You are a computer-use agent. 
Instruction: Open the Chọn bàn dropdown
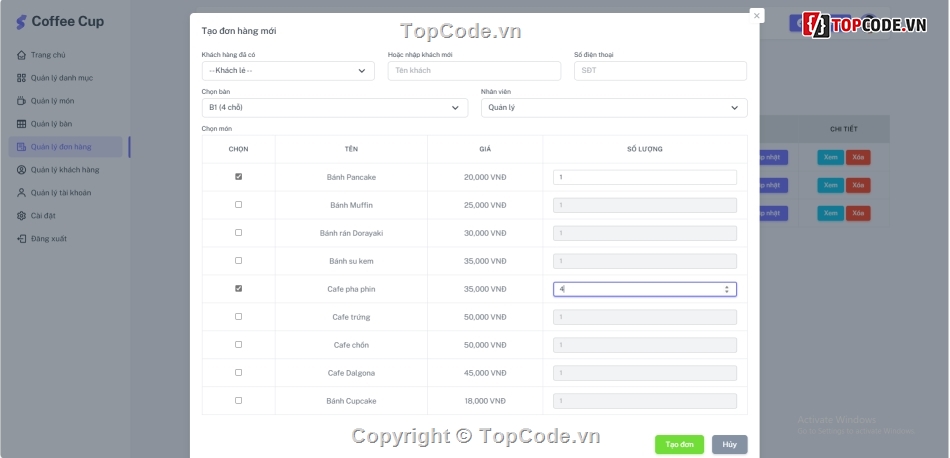point(335,108)
